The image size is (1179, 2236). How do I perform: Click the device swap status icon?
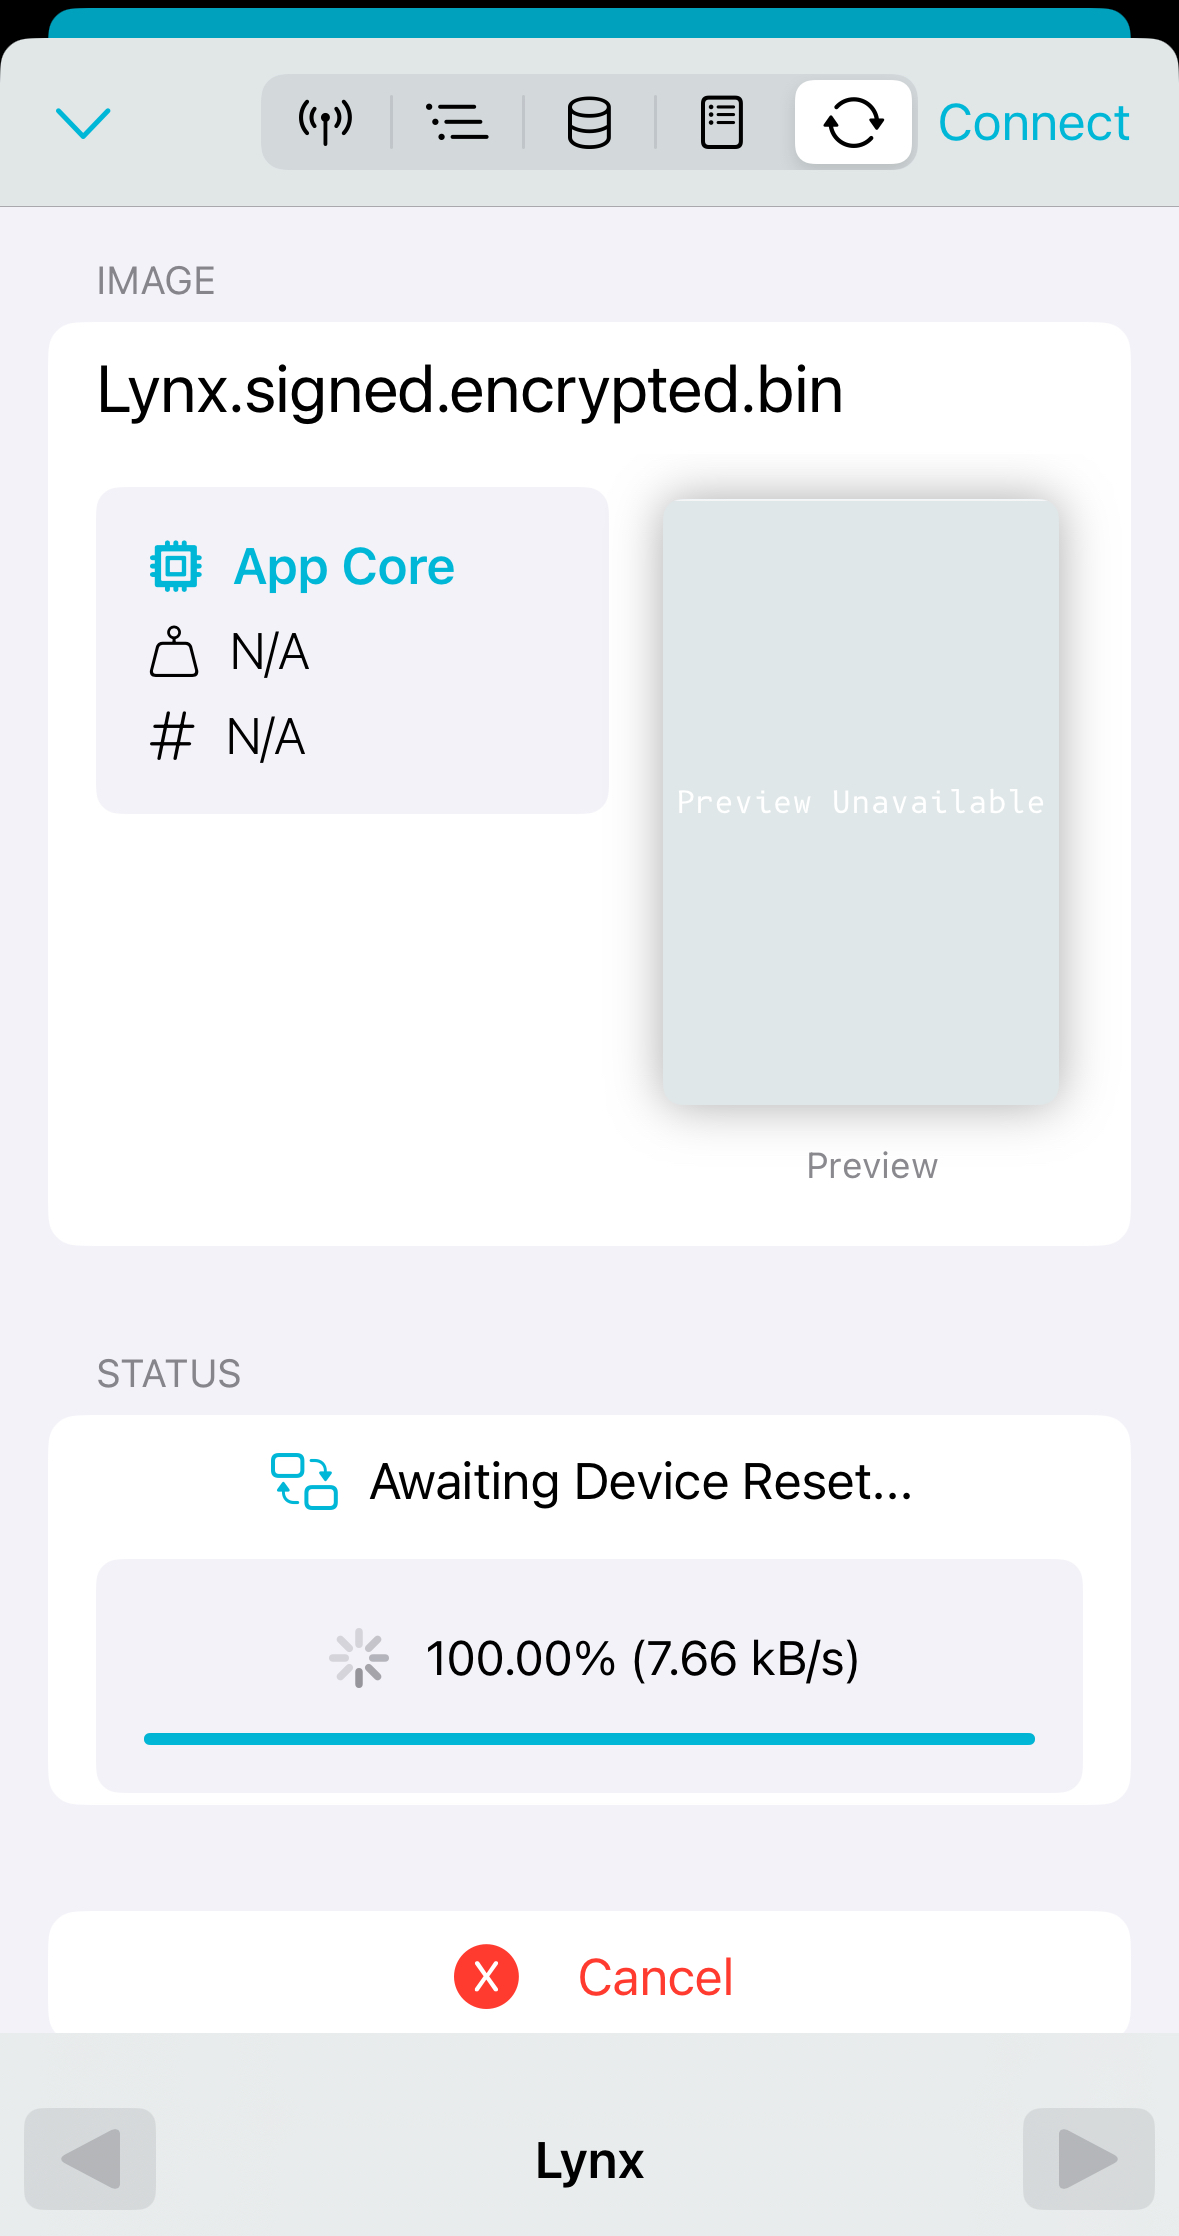pos(304,1481)
